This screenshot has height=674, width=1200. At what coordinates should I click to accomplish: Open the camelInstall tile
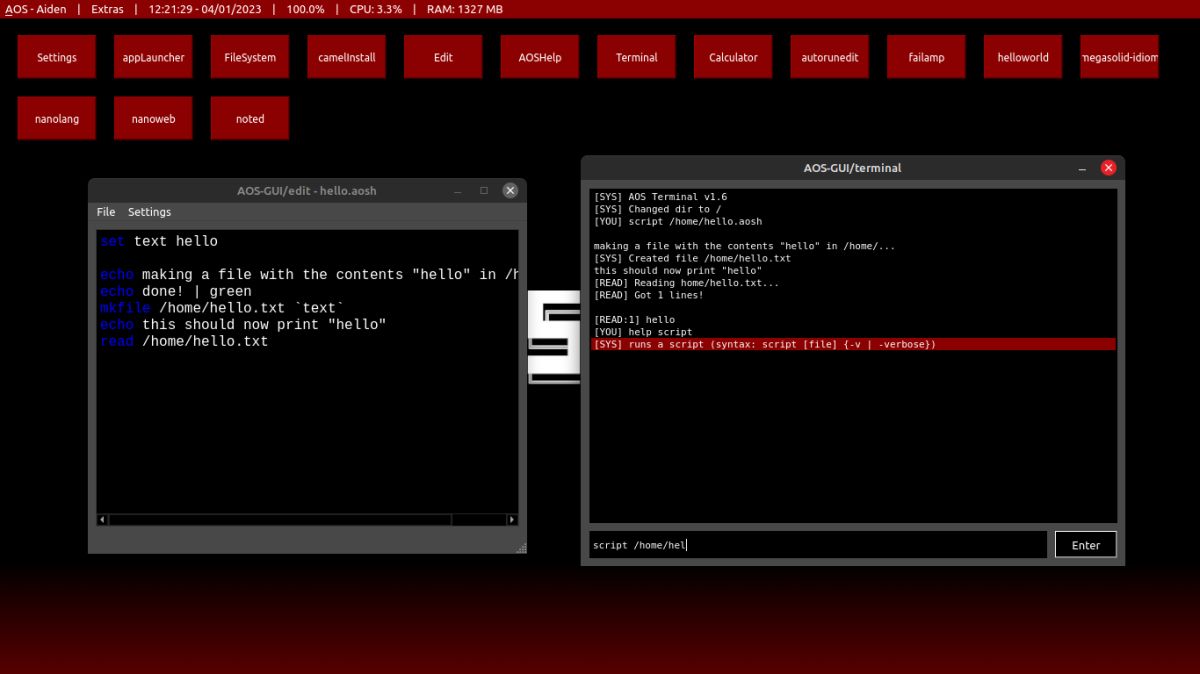(347, 57)
